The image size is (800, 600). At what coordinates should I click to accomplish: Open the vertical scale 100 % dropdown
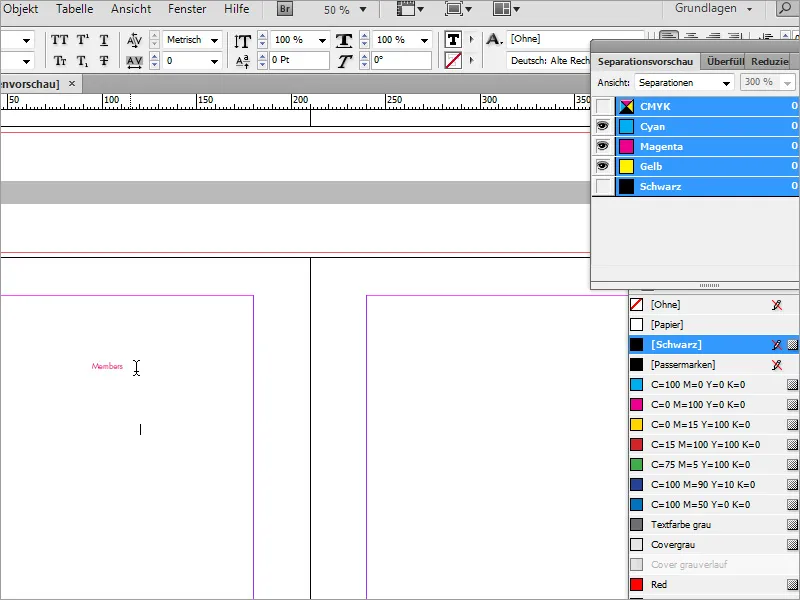pyautogui.click(x=322, y=40)
